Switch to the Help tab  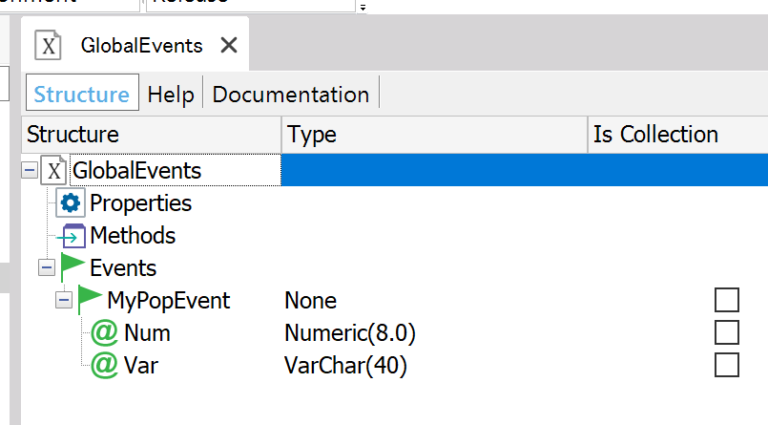(x=170, y=94)
